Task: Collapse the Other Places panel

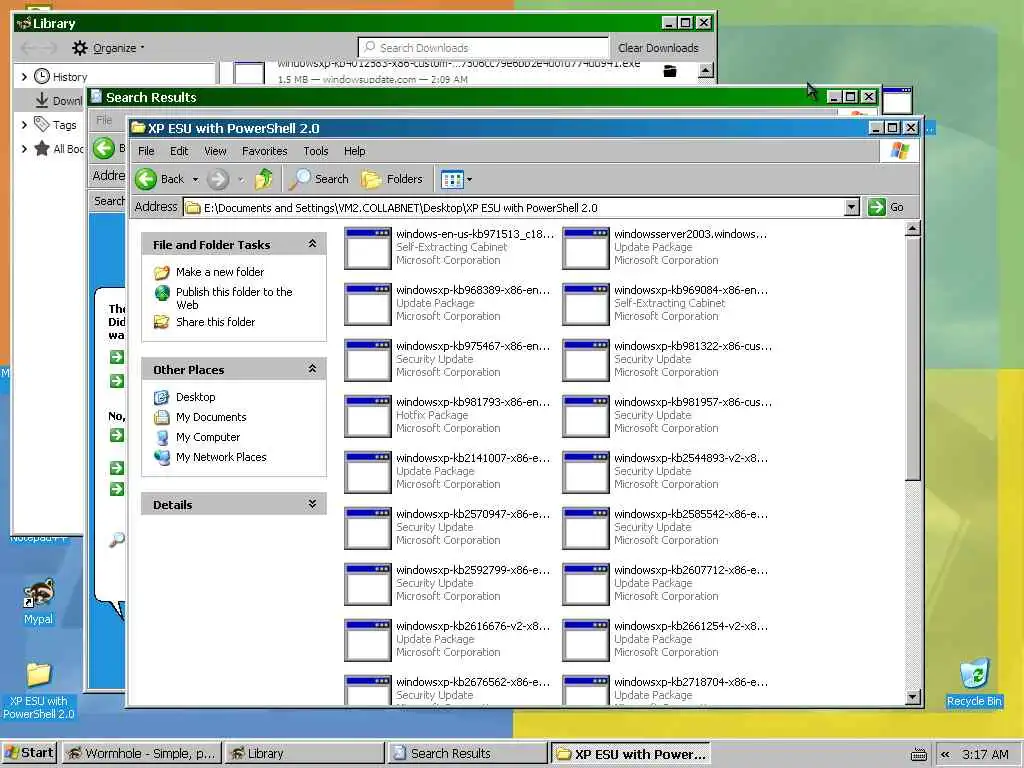Action: (312, 369)
